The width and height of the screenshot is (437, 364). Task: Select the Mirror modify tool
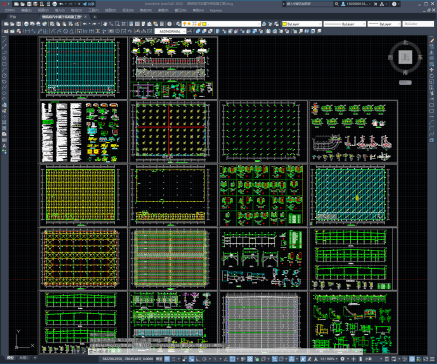[432, 52]
